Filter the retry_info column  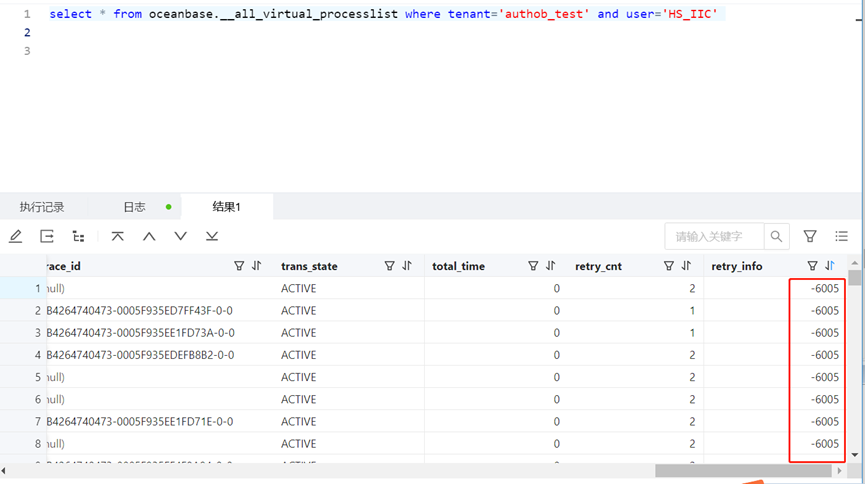click(812, 266)
